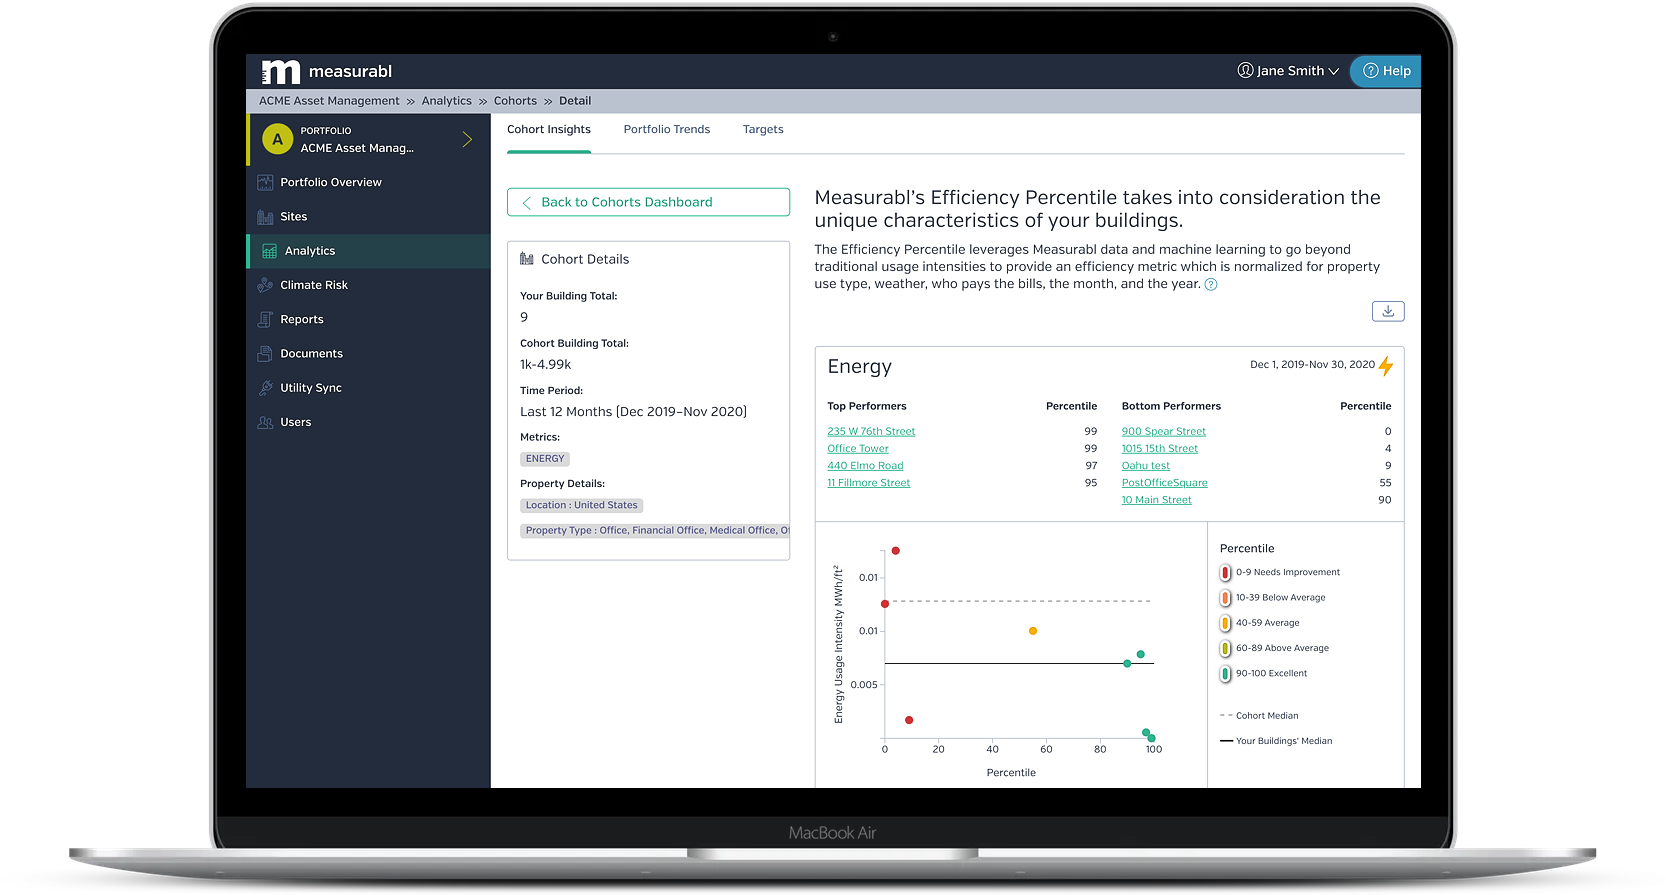Viewport: 1666px width, 895px height.
Task: Click the 40-59 Average legend swatch
Action: [x=1226, y=623]
